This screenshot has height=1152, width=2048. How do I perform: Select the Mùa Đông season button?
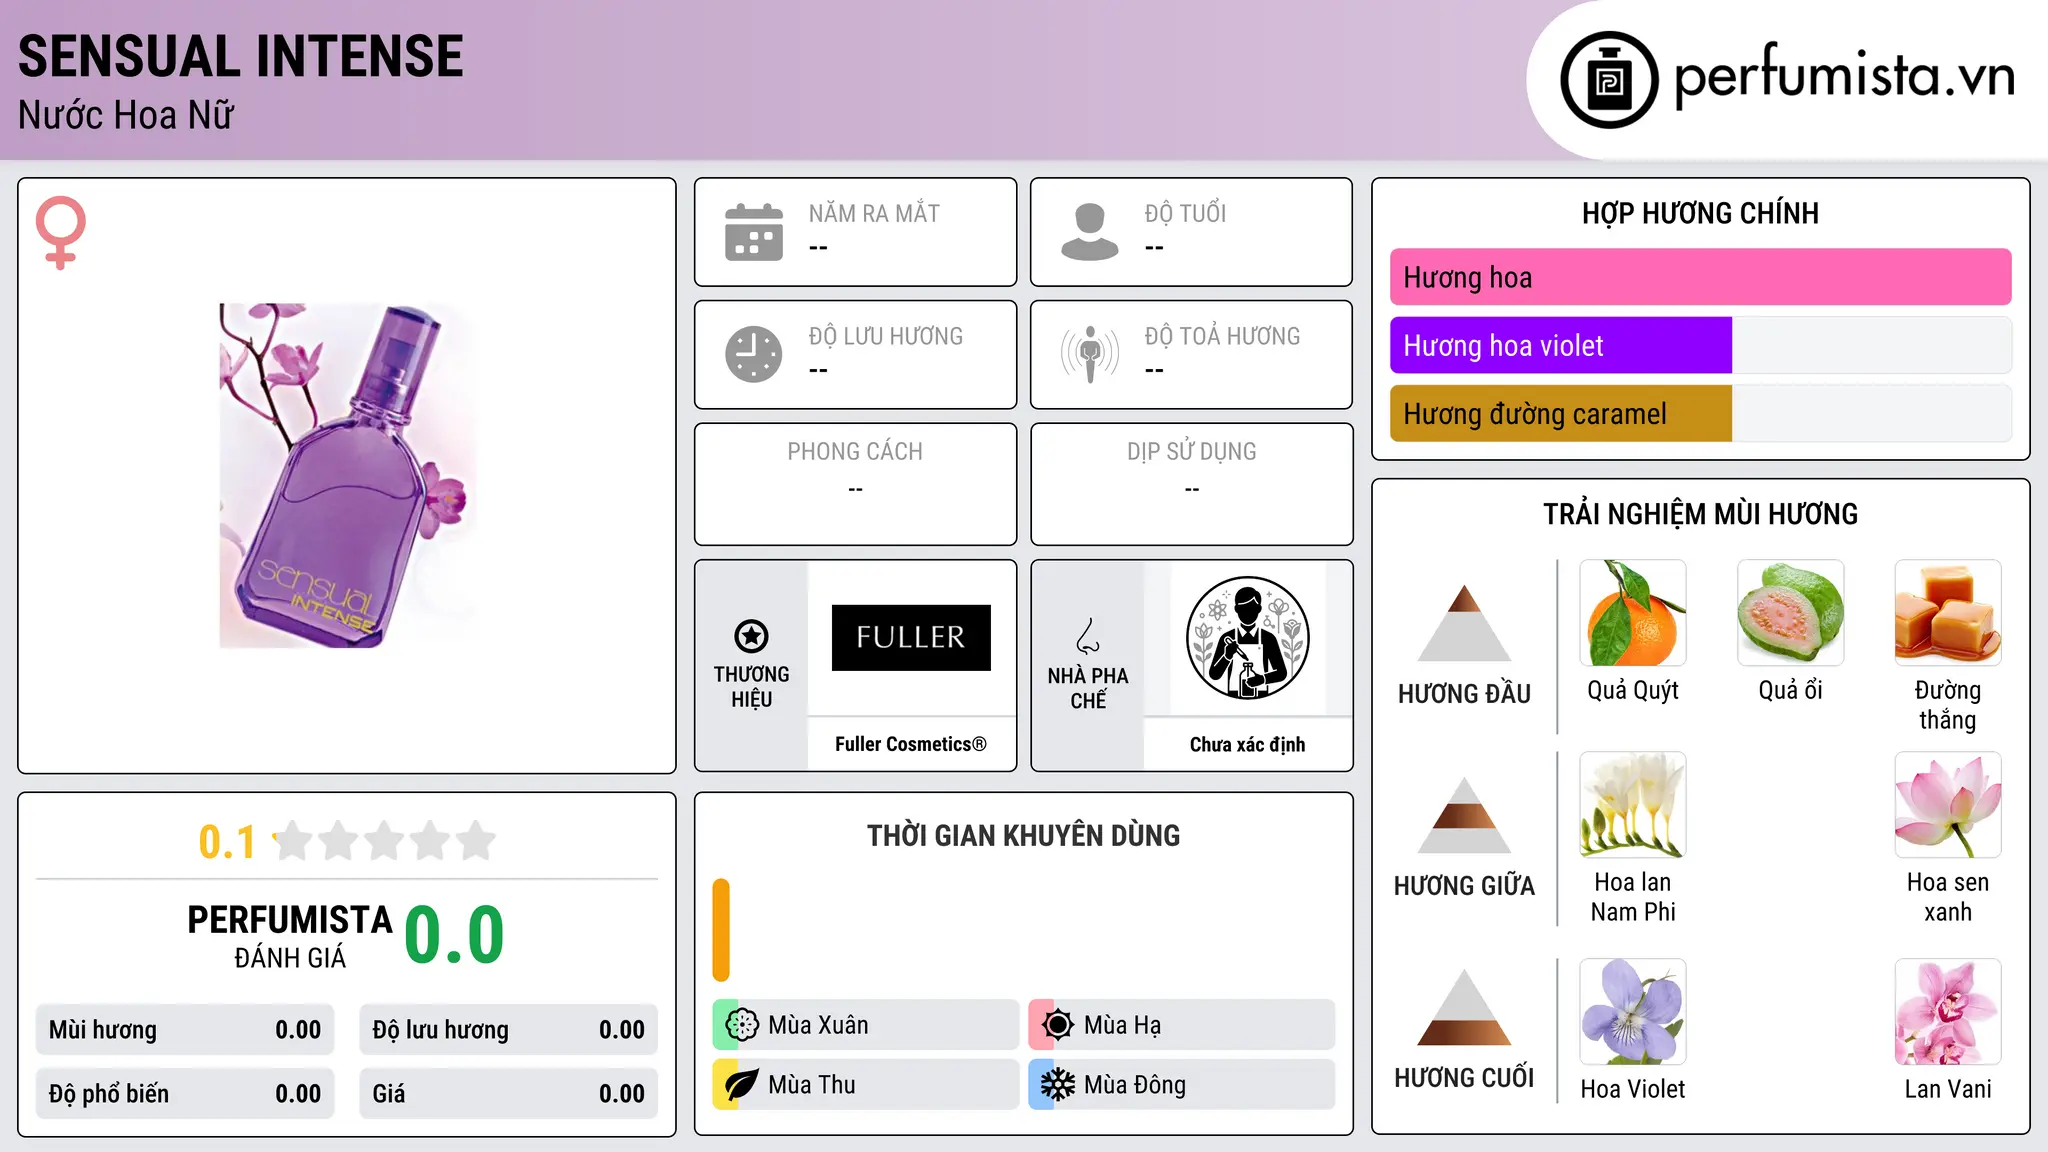click(x=1182, y=1085)
